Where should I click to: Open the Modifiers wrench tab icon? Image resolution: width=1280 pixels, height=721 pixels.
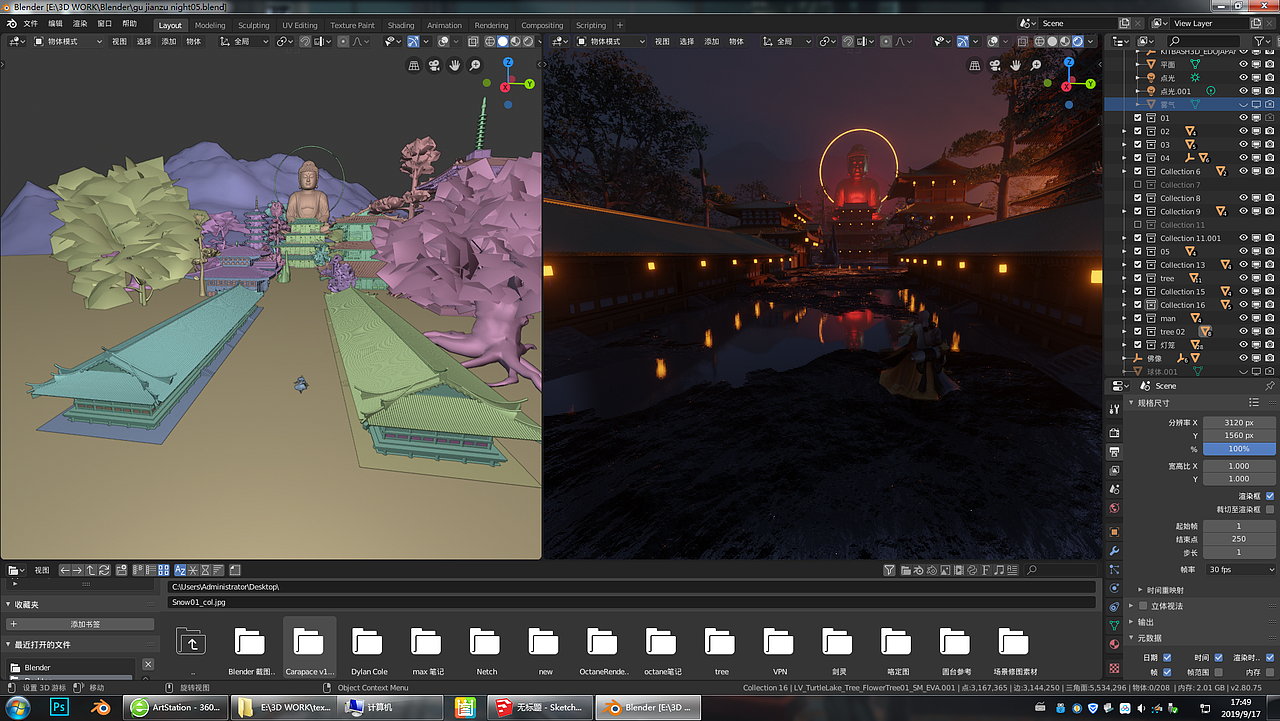pyautogui.click(x=1115, y=551)
